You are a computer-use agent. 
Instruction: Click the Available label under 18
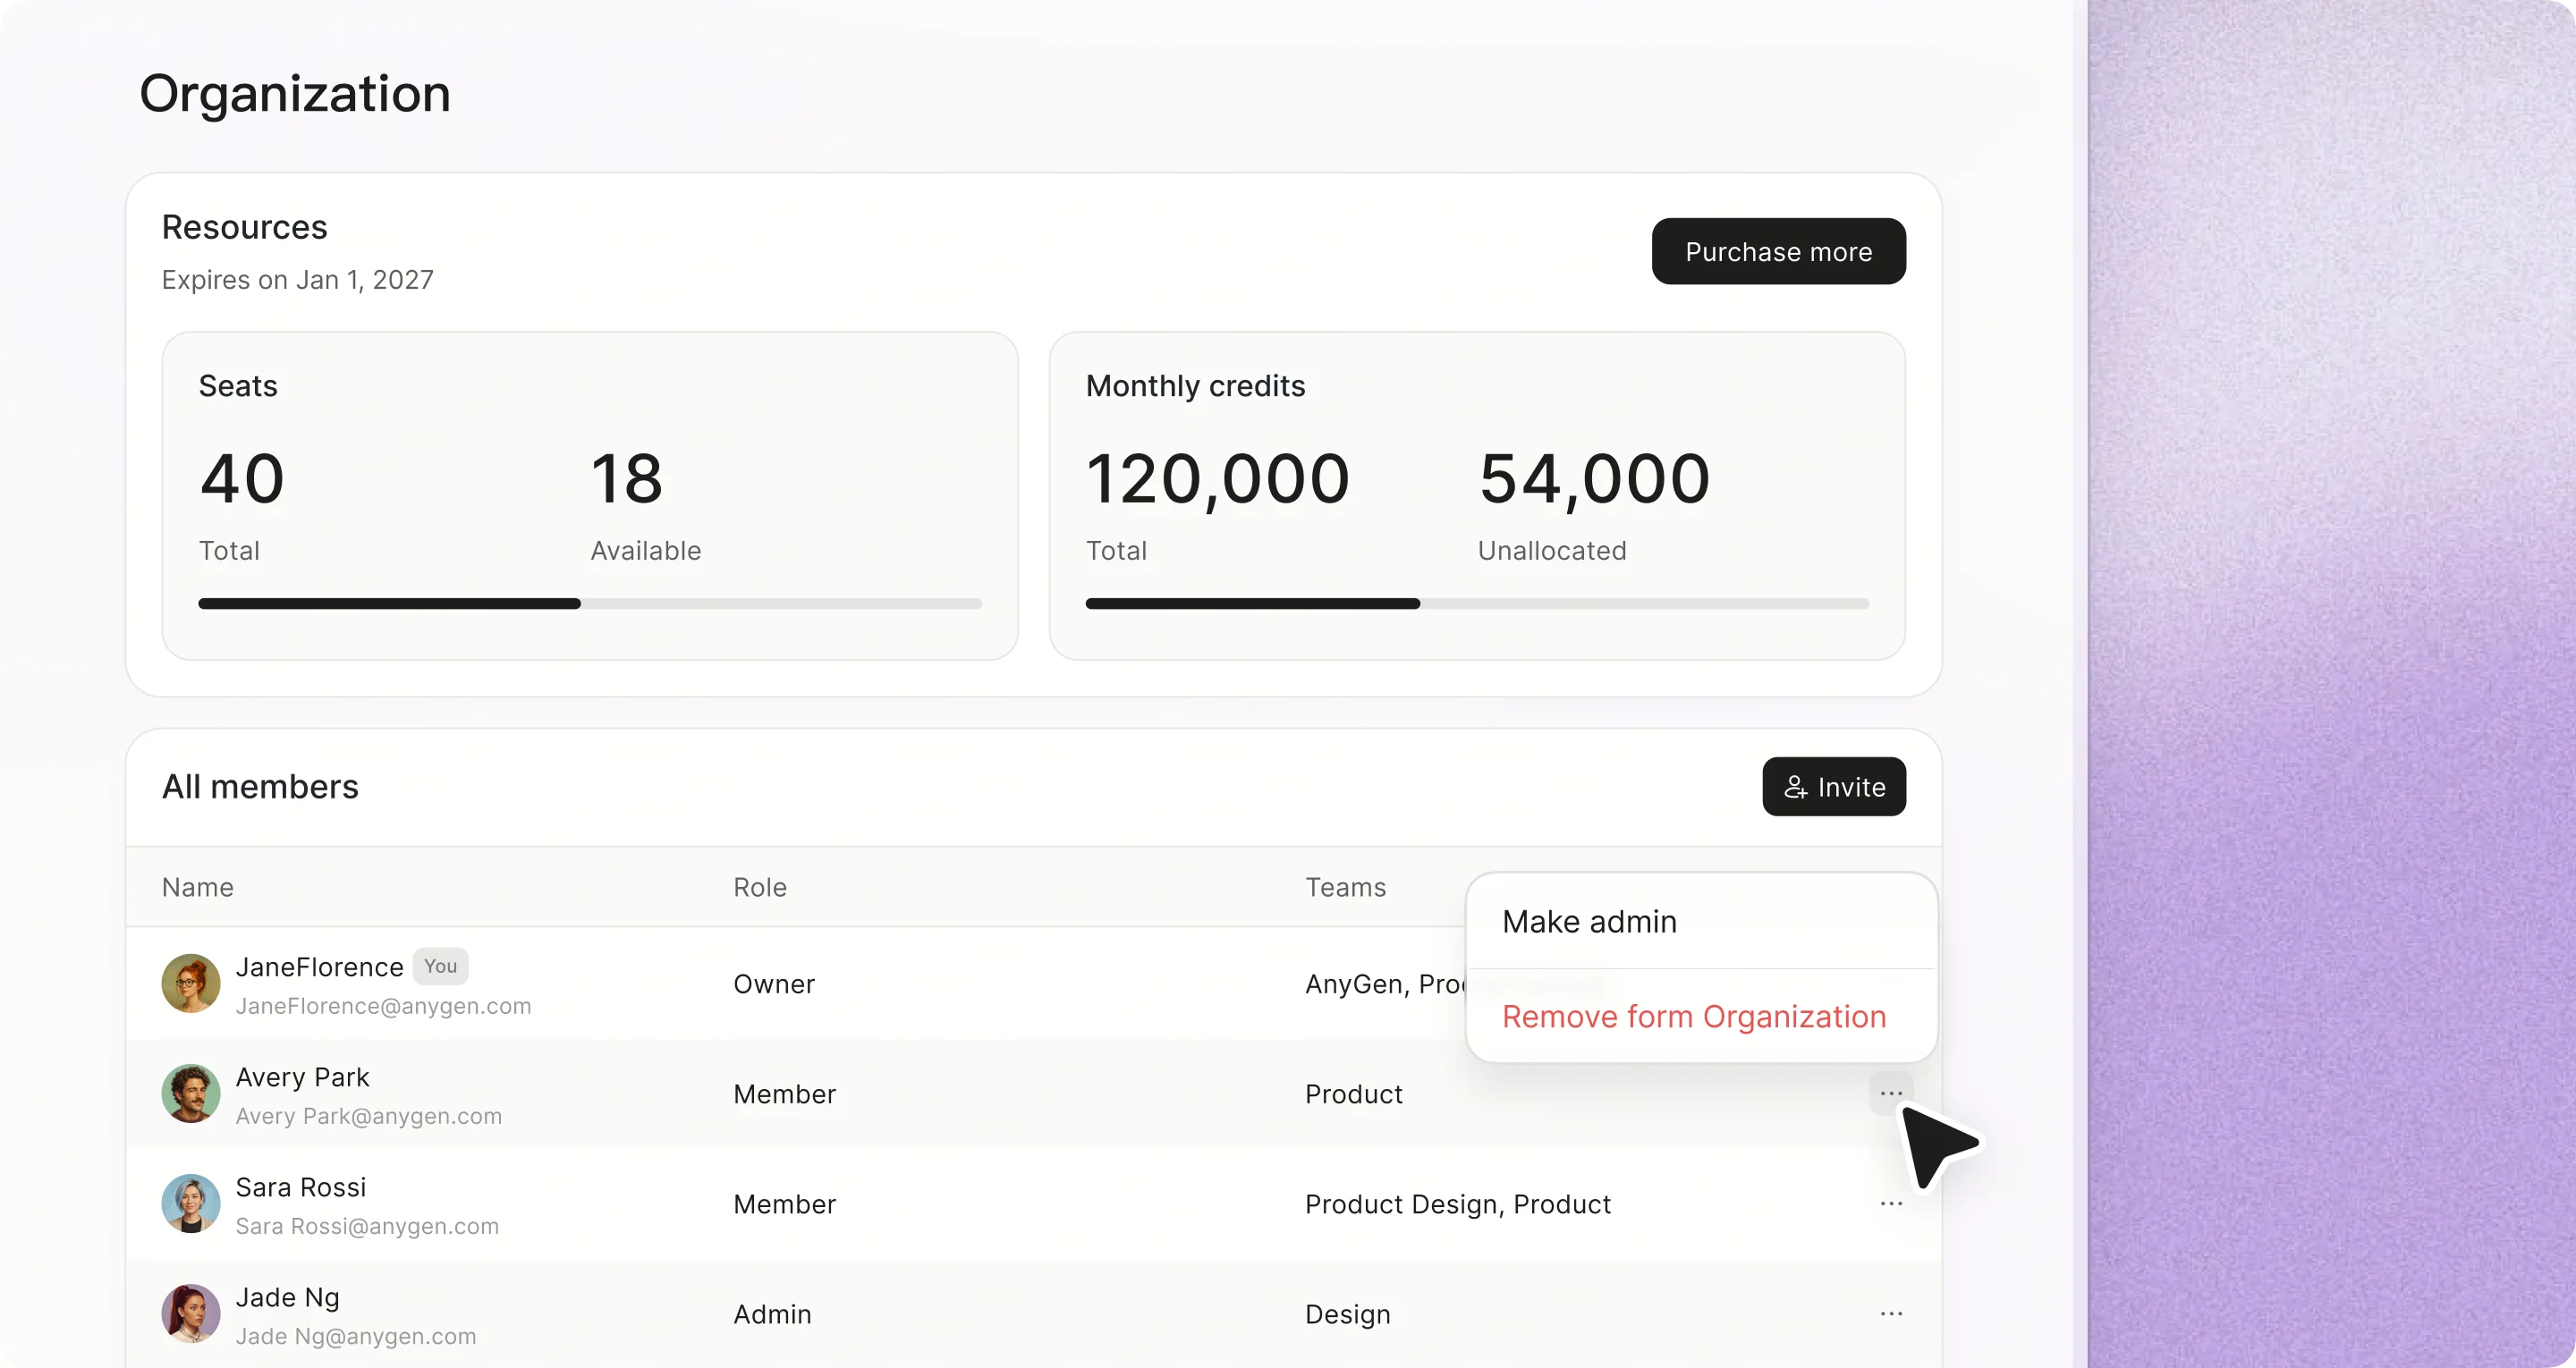[646, 551]
